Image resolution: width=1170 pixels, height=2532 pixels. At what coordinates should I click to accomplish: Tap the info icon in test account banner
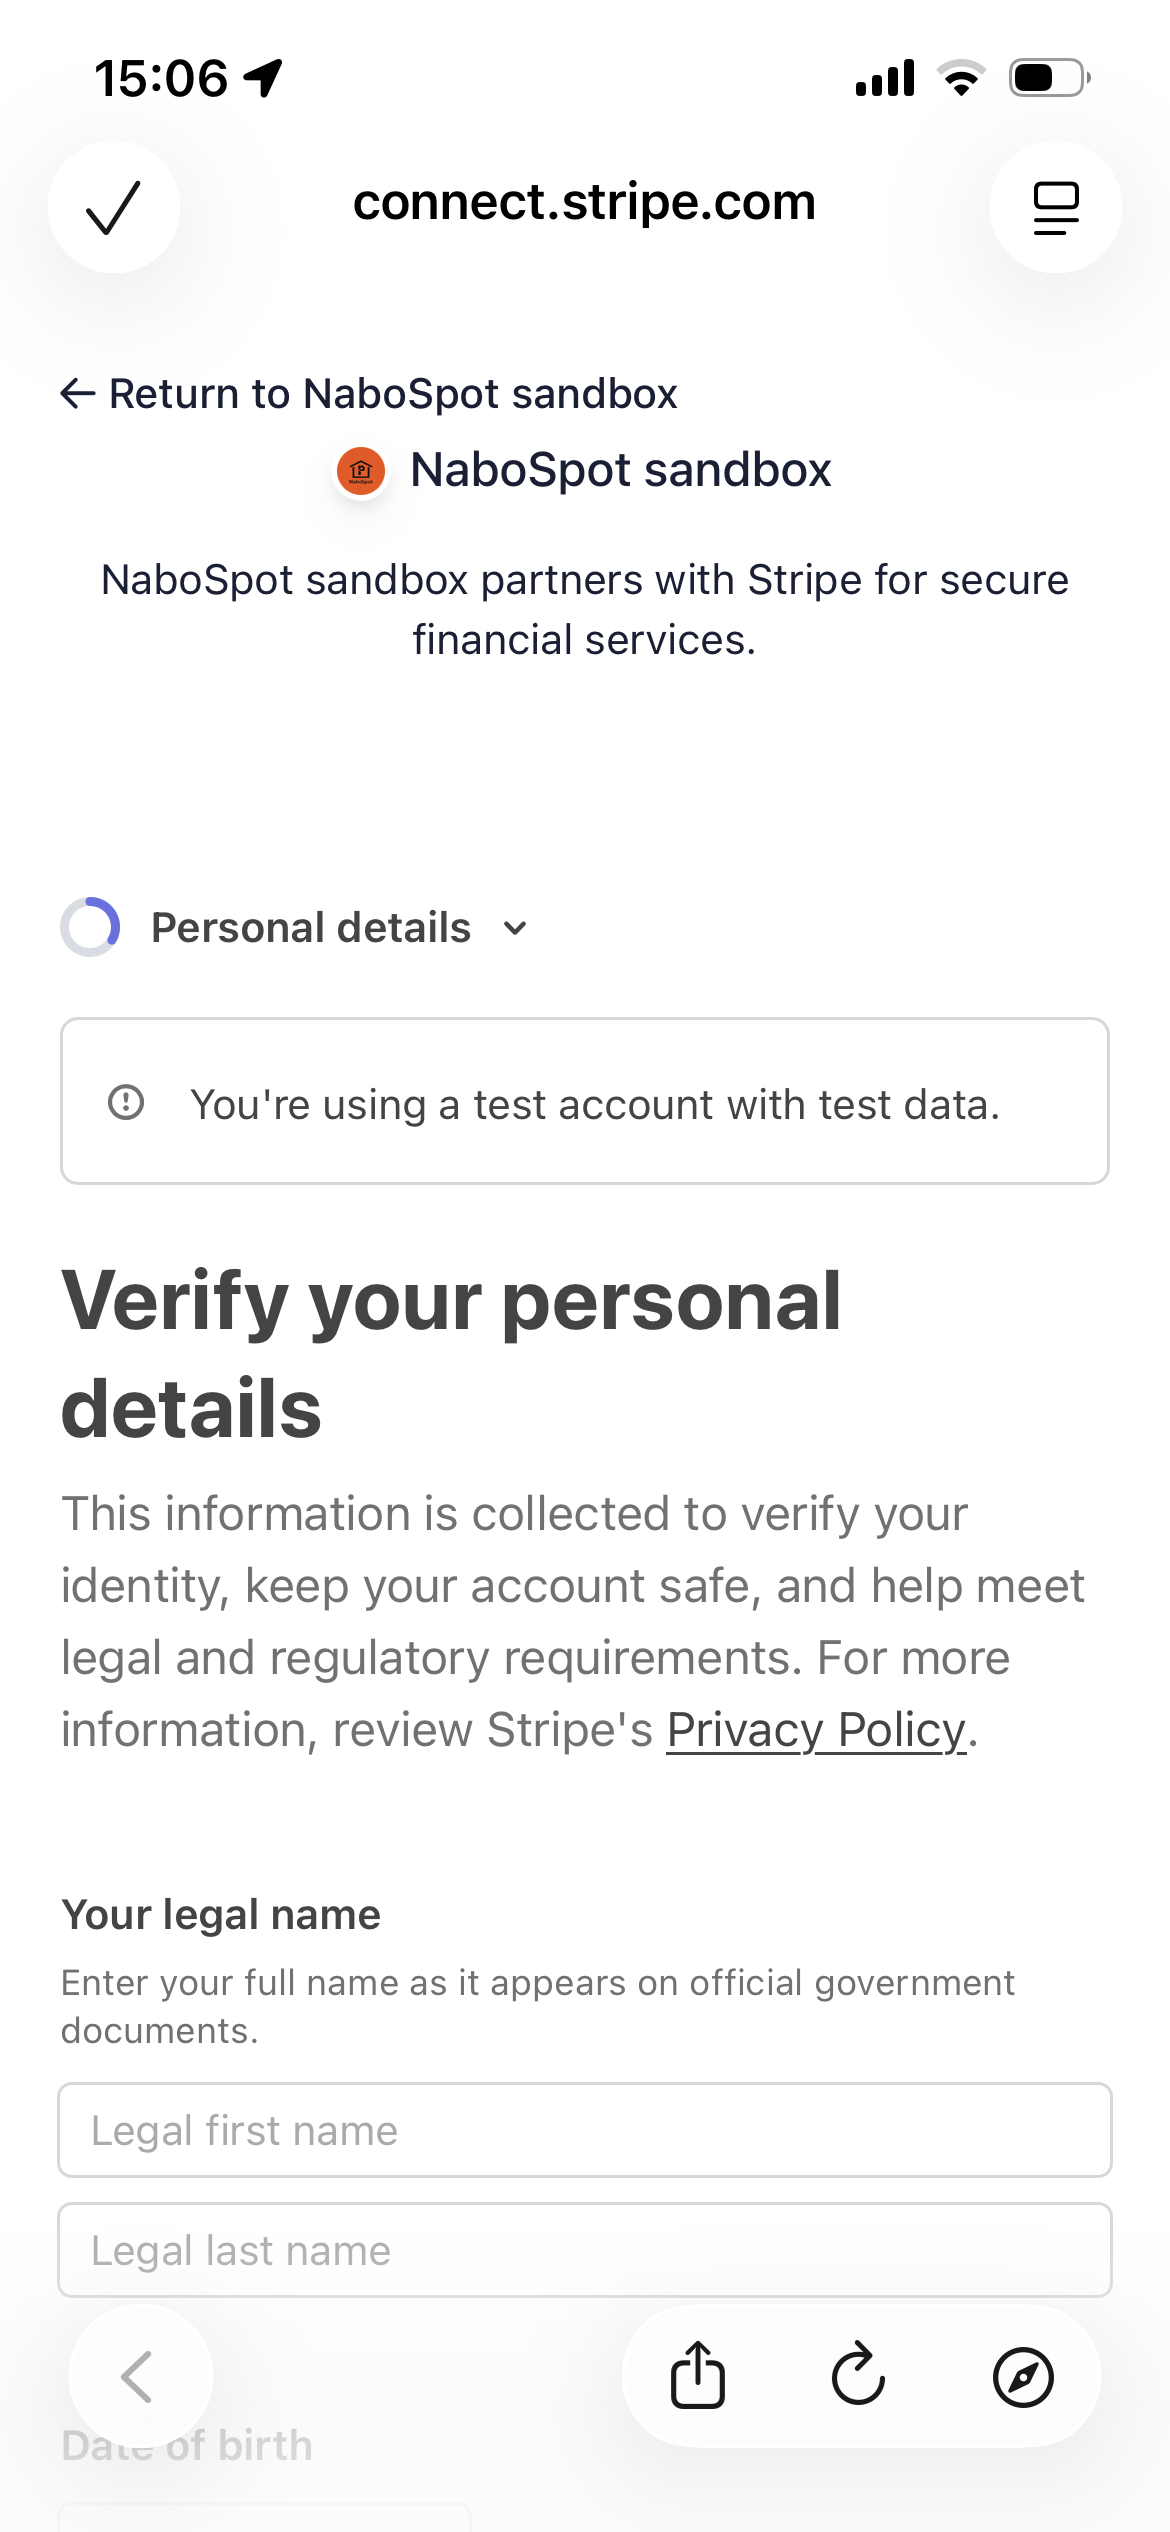tap(126, 1102)
